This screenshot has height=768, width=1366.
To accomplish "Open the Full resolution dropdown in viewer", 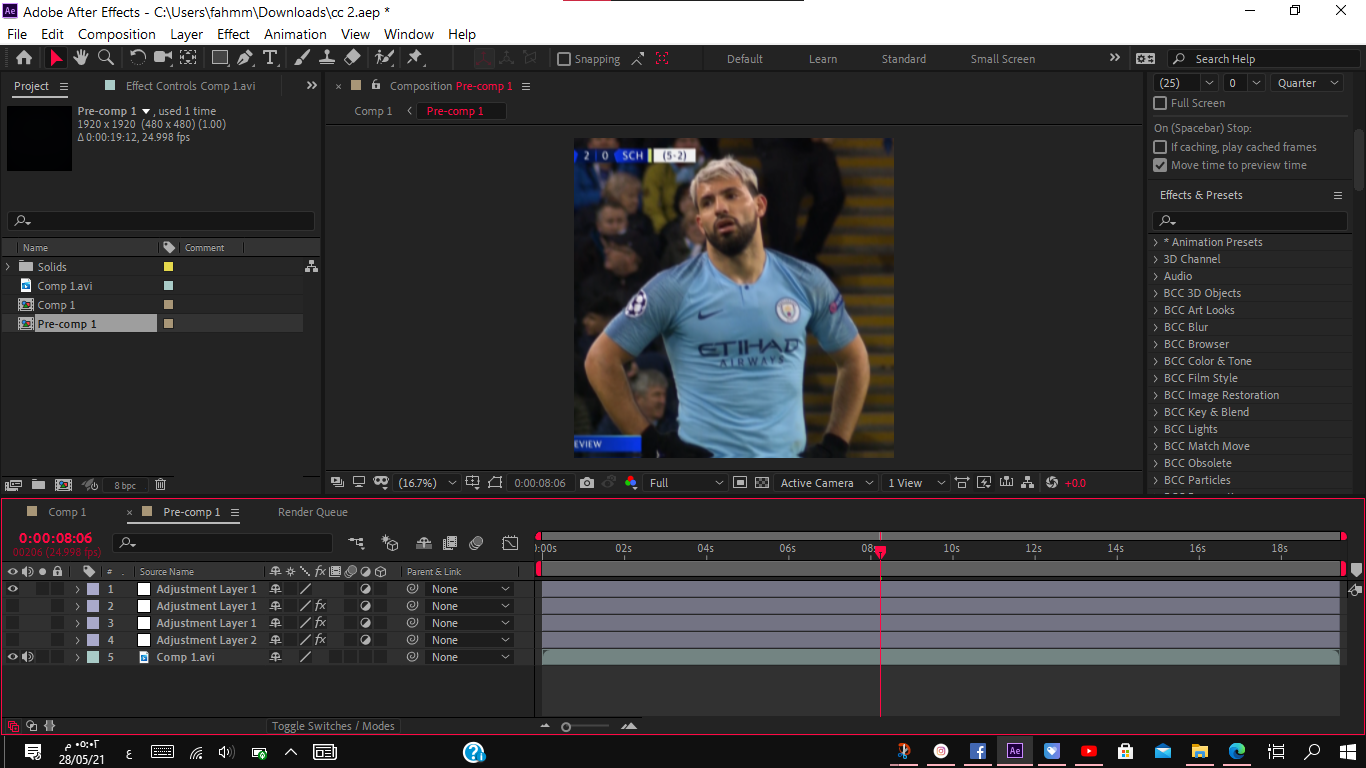I will coord(685,483).
